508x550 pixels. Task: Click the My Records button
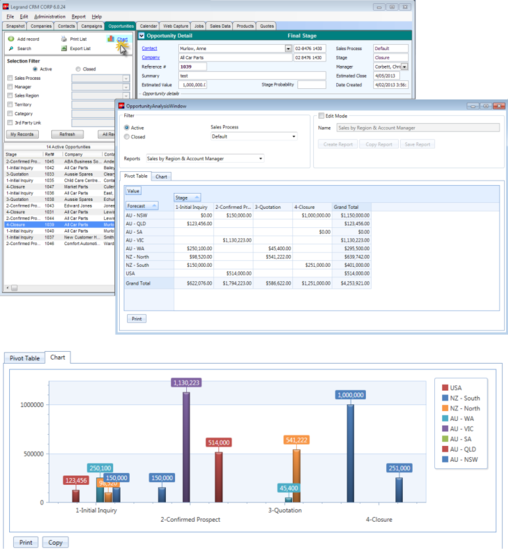pyautogui.click(x=22, y=134)
